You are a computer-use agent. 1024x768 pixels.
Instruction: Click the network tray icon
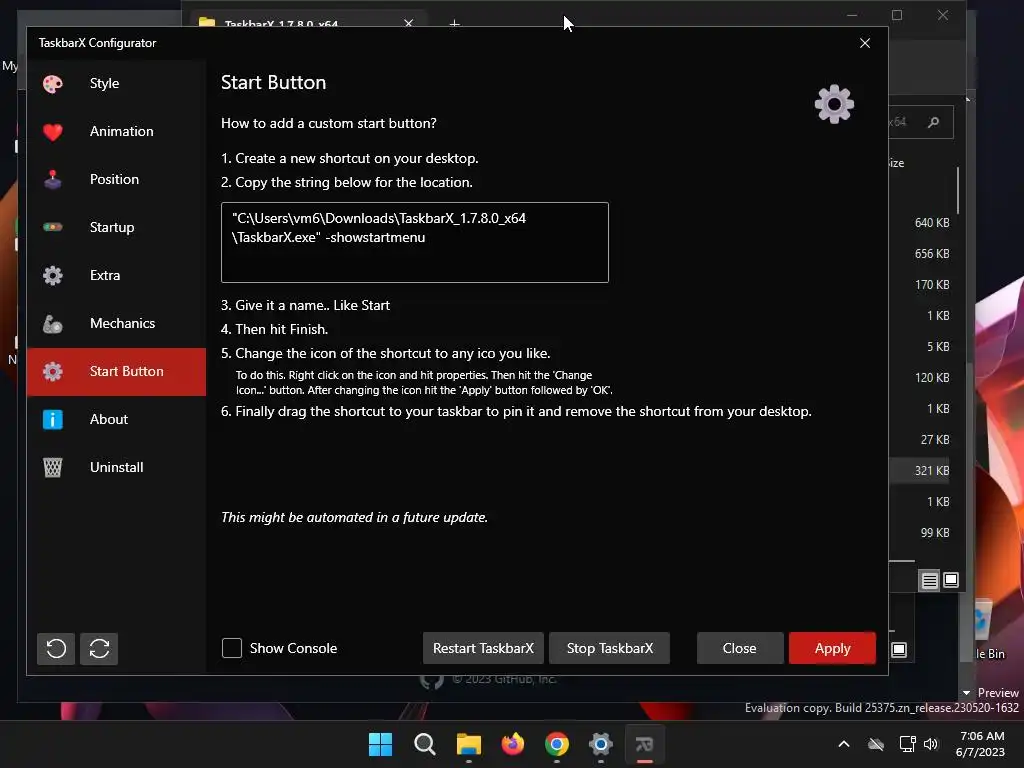click(907, 744)
